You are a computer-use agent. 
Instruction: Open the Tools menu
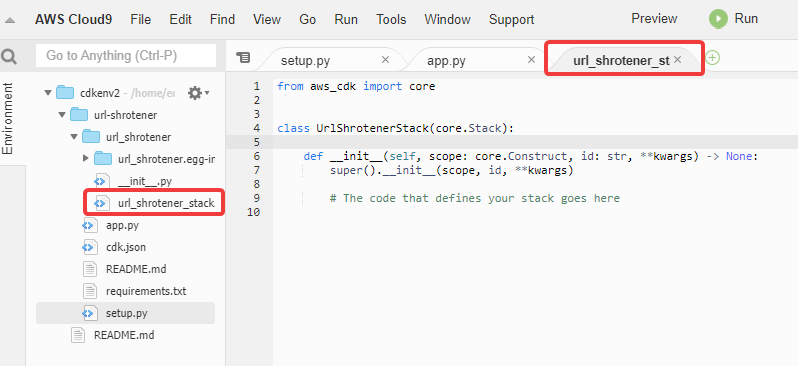[391, 19]
